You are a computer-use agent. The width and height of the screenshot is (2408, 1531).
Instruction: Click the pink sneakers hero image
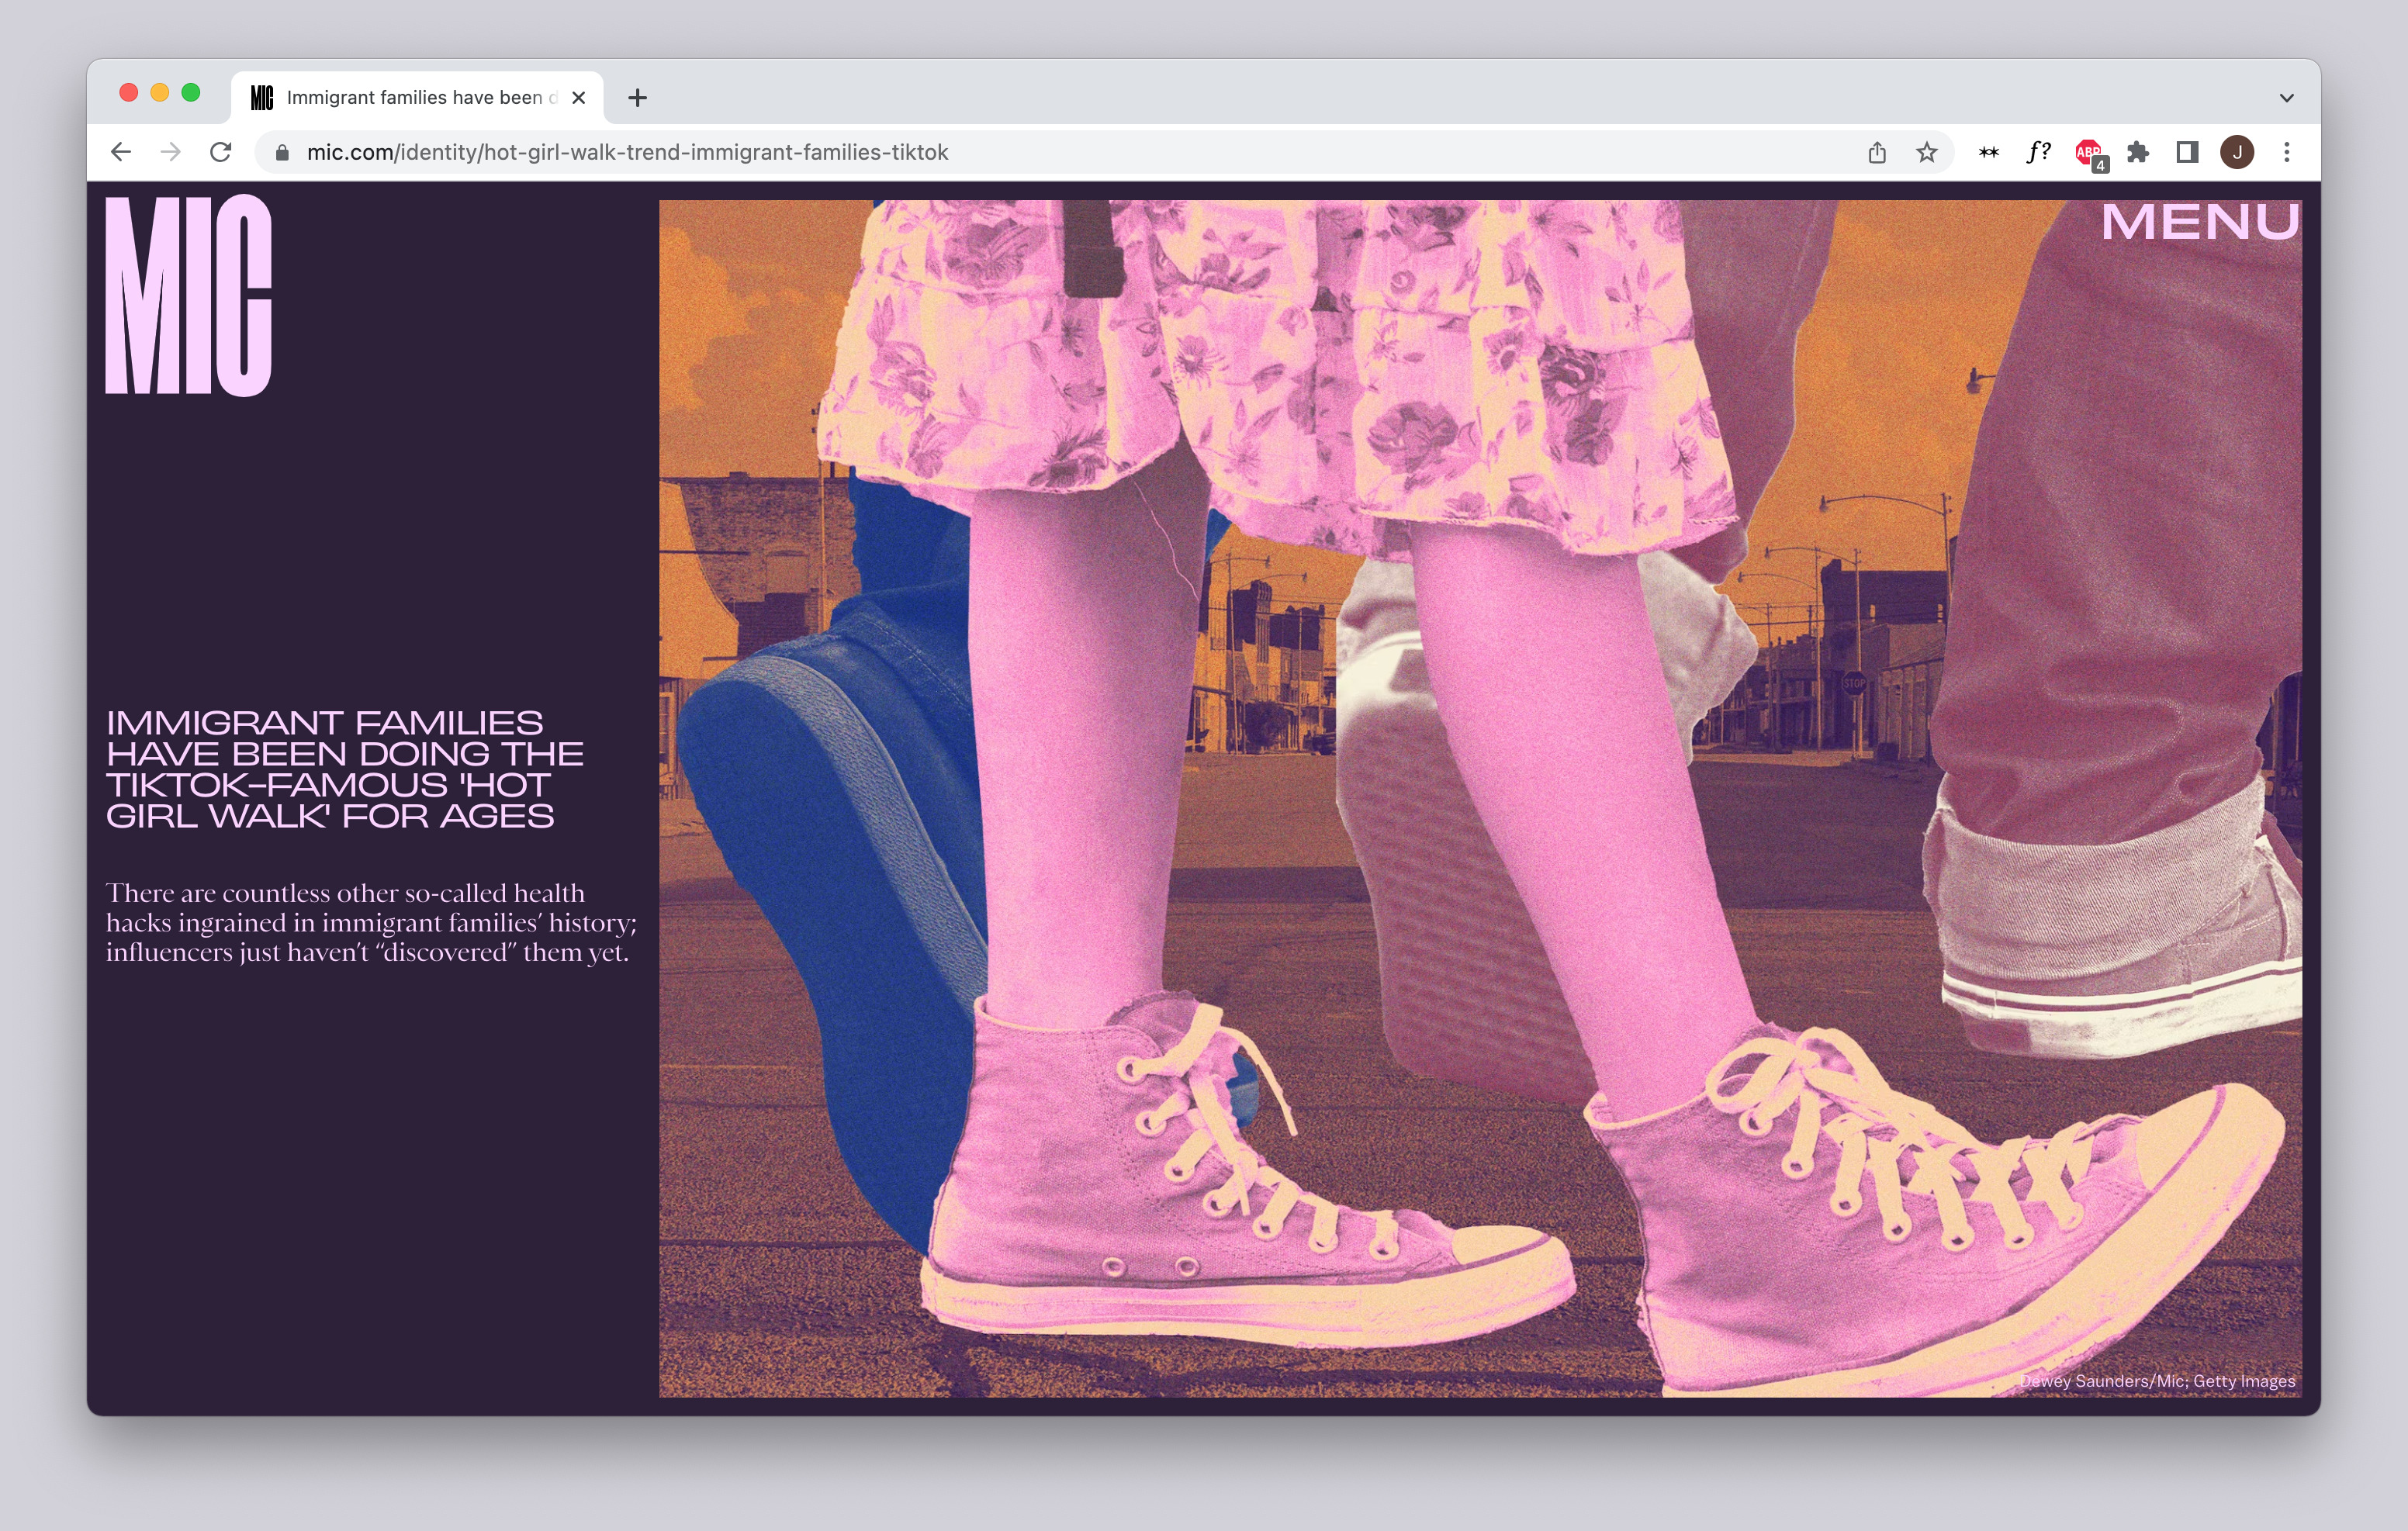(x=1480, y=798)
